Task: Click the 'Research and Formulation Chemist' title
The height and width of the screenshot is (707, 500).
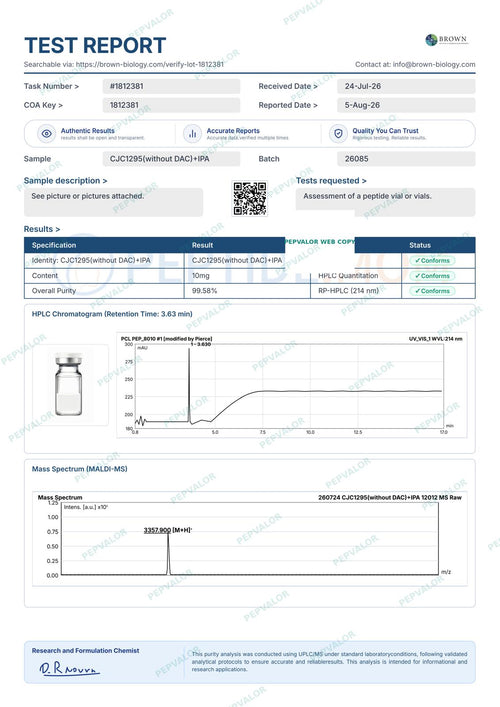Action: point(85,651)
